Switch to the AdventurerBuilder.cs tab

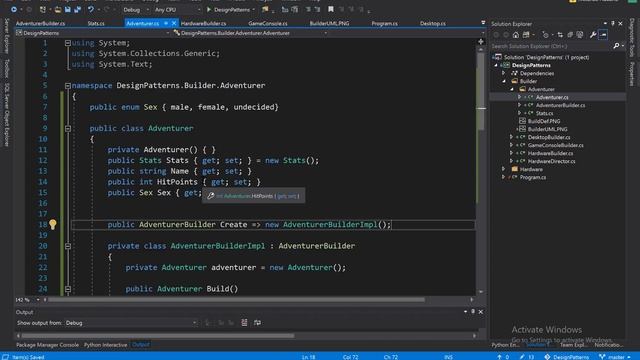pyautogui.click(x=40, y=23)
